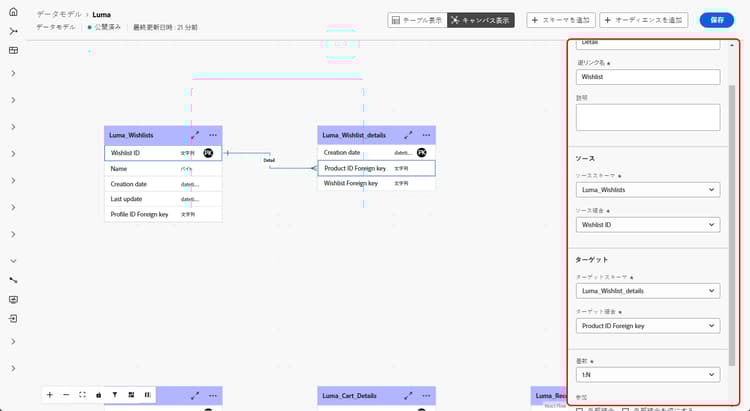750x411 pixels.
Task: Click the merging-arrows icon below Home
Action: click(x=13, y=31)
